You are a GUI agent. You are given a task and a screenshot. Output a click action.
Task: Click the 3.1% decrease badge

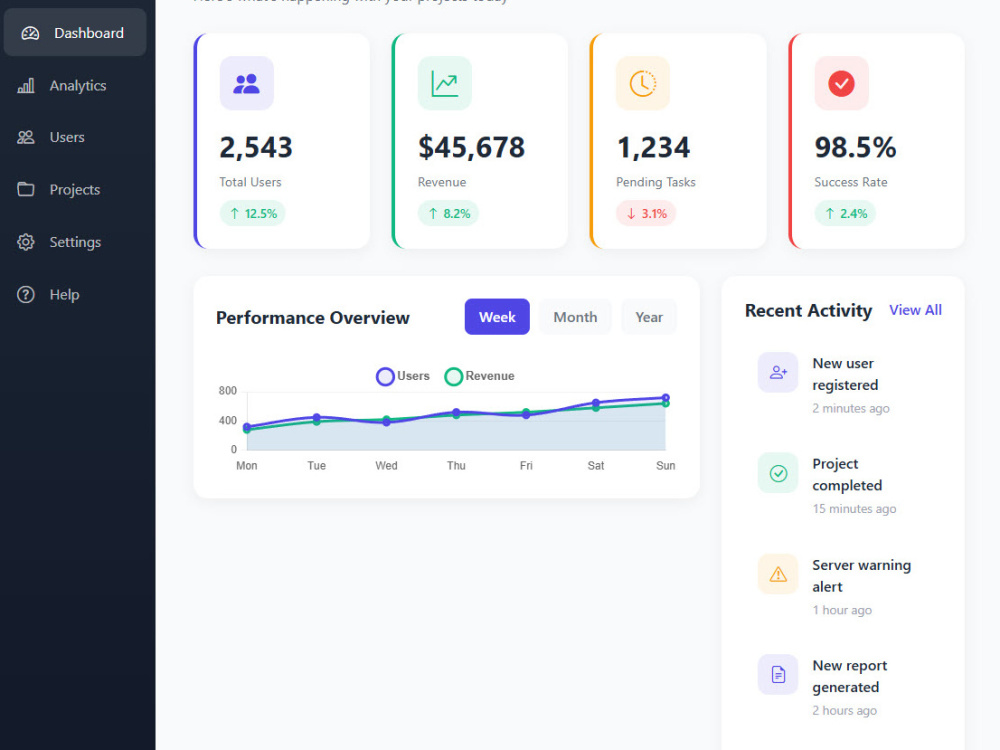(x=645, y=214)
